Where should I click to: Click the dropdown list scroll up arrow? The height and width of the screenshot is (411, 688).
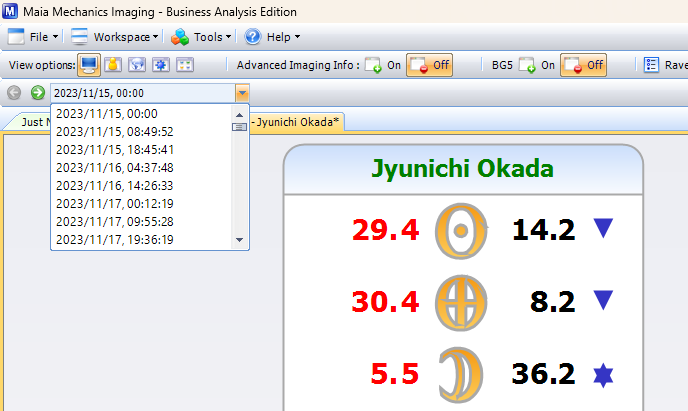click(x=239, y=114)
